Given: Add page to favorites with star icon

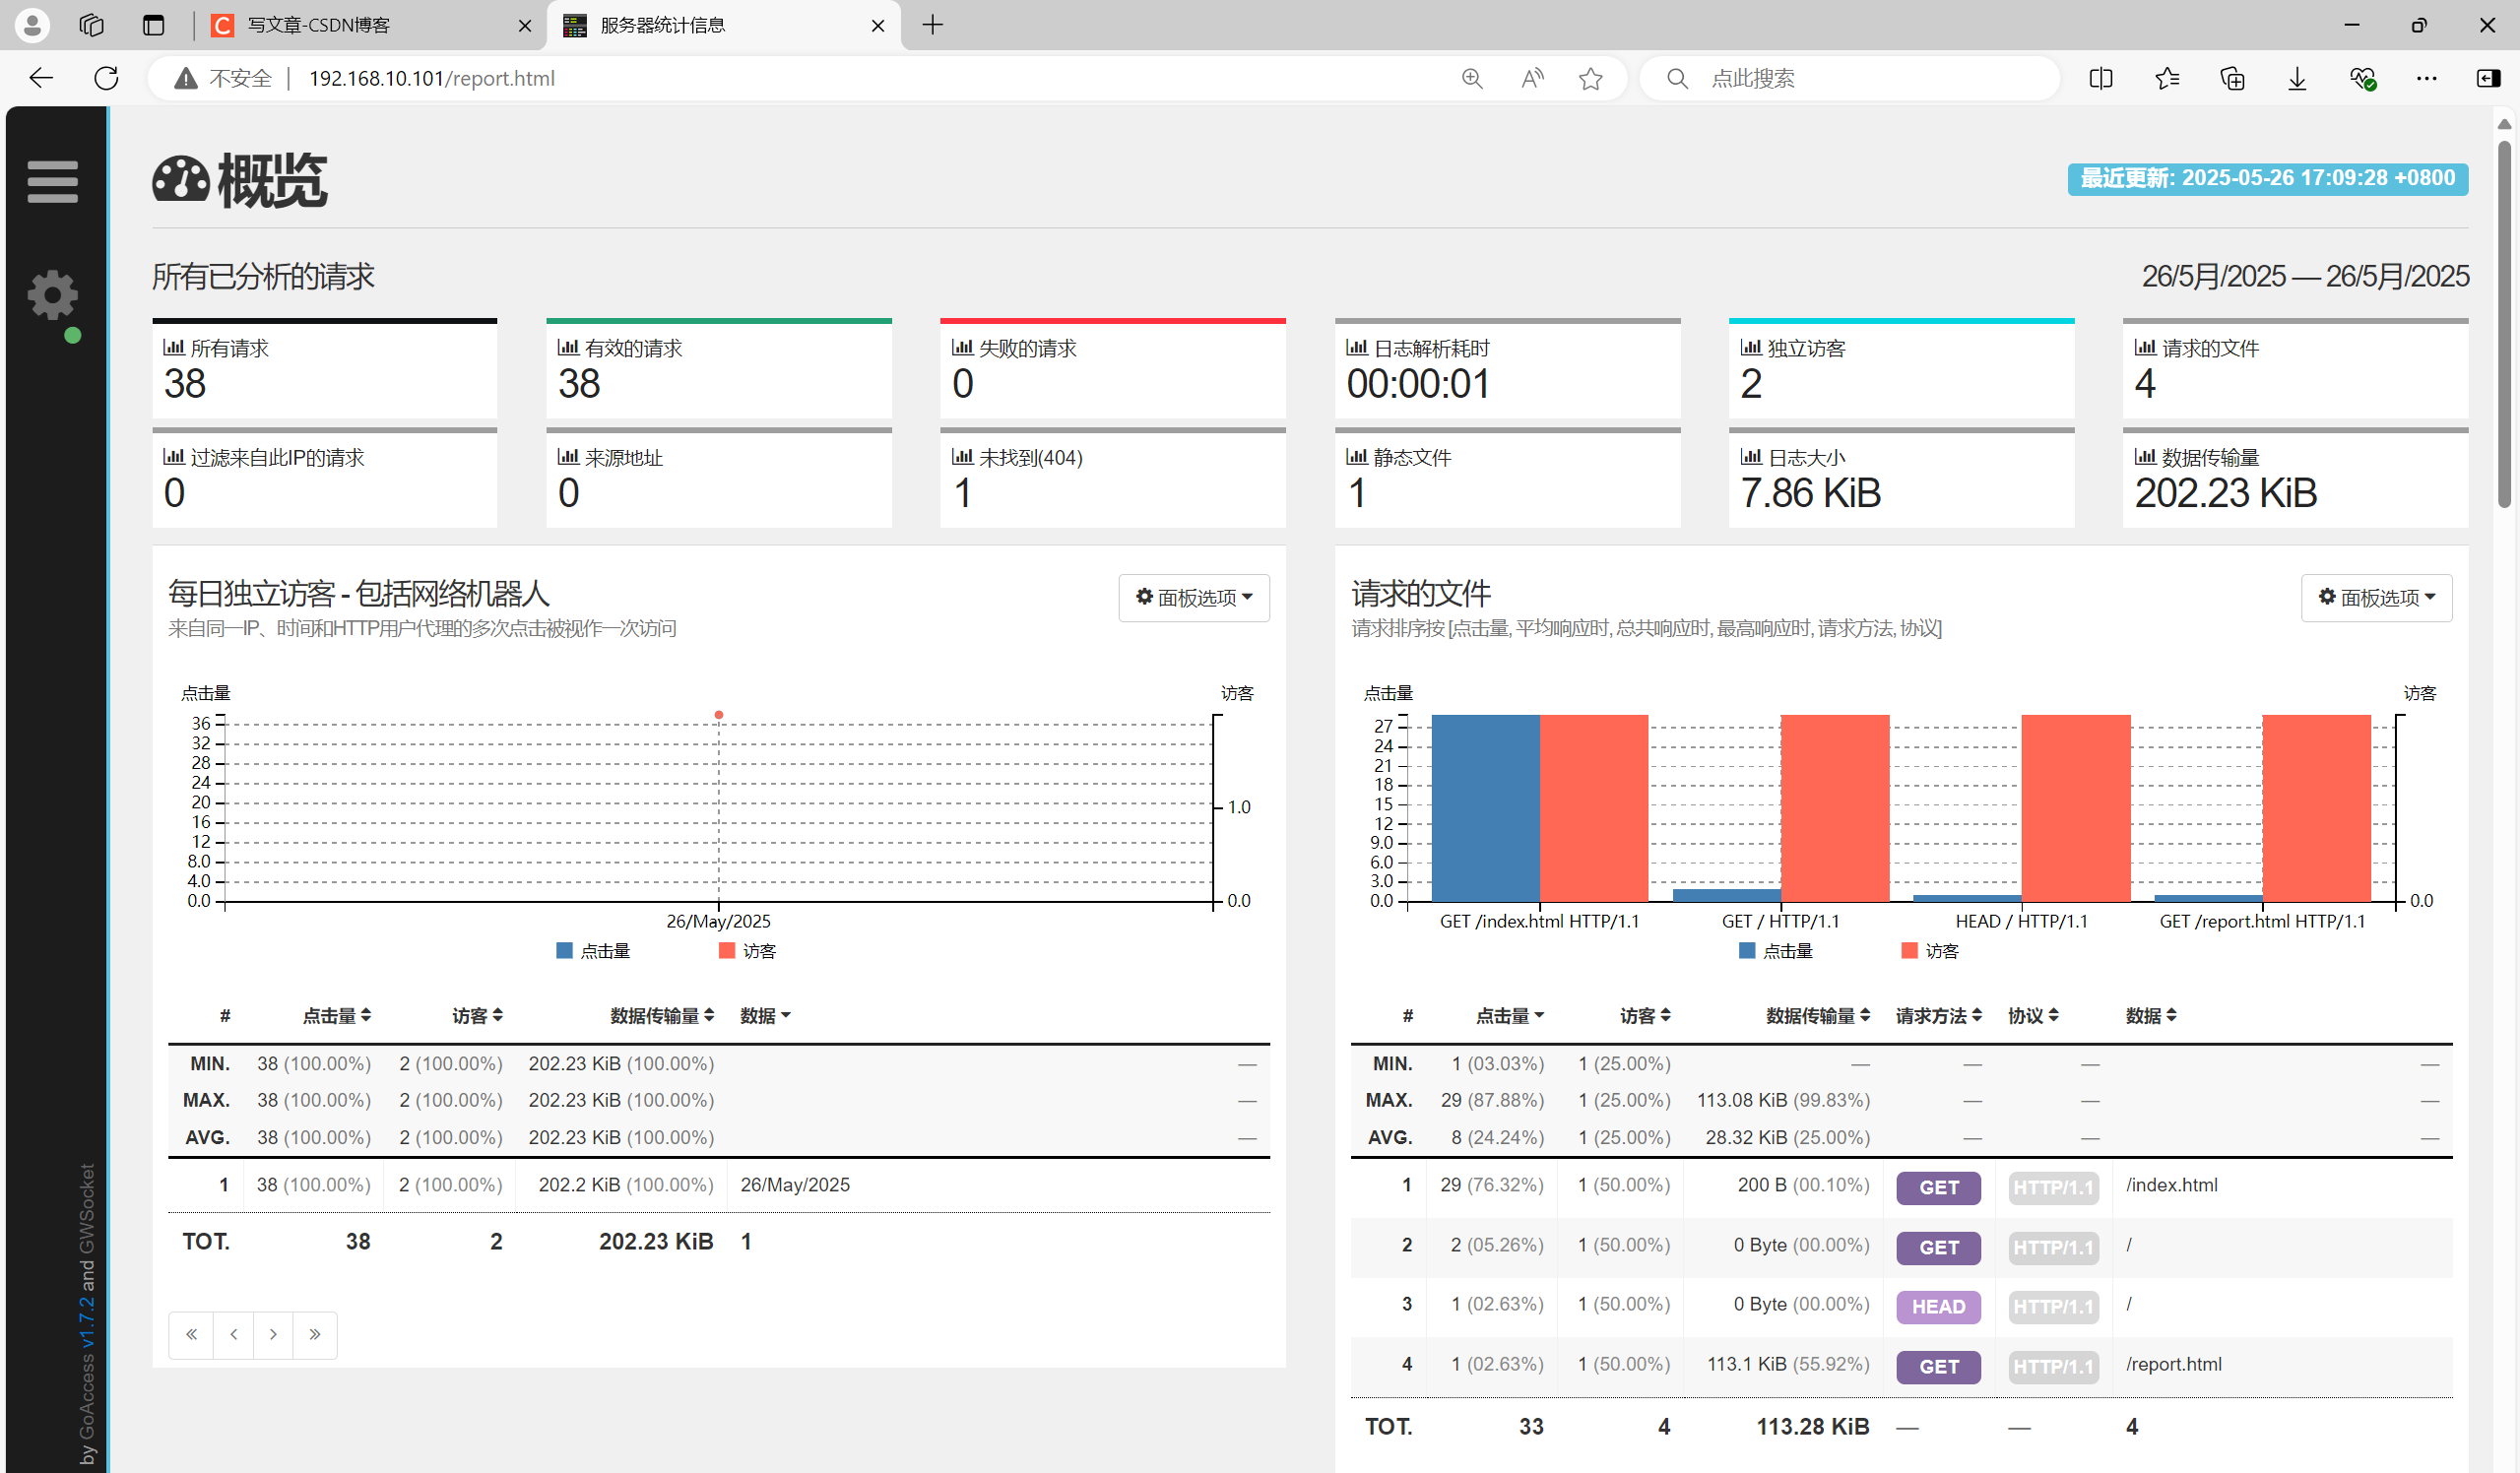Looking at the screenshot, I should (x=1590, y=78).
